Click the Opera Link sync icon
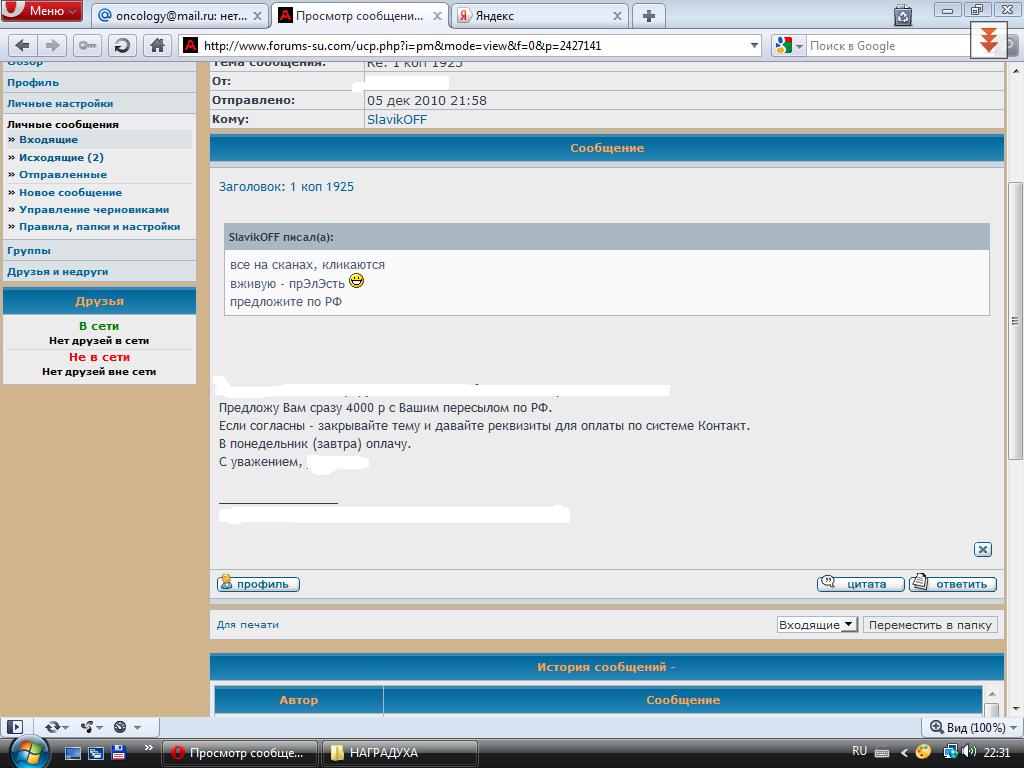 click(x=56, y=726)
